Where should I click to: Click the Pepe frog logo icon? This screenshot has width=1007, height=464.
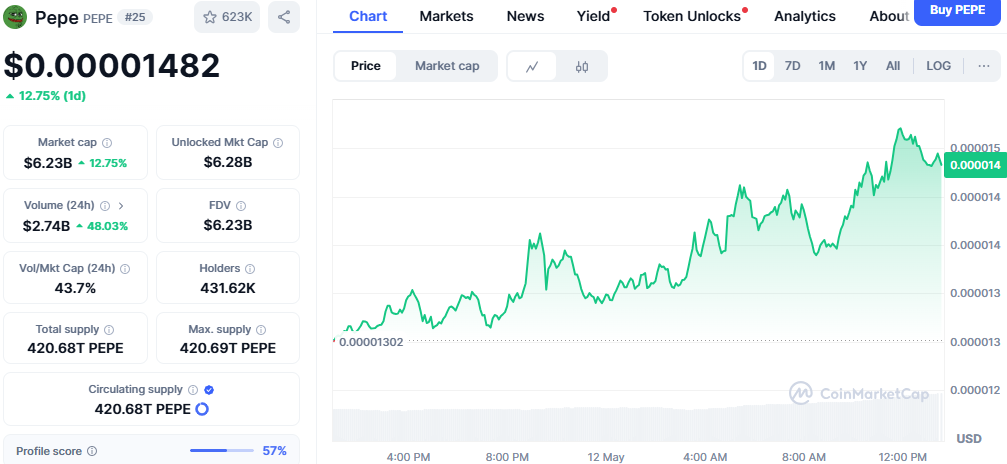pos(15,17)
